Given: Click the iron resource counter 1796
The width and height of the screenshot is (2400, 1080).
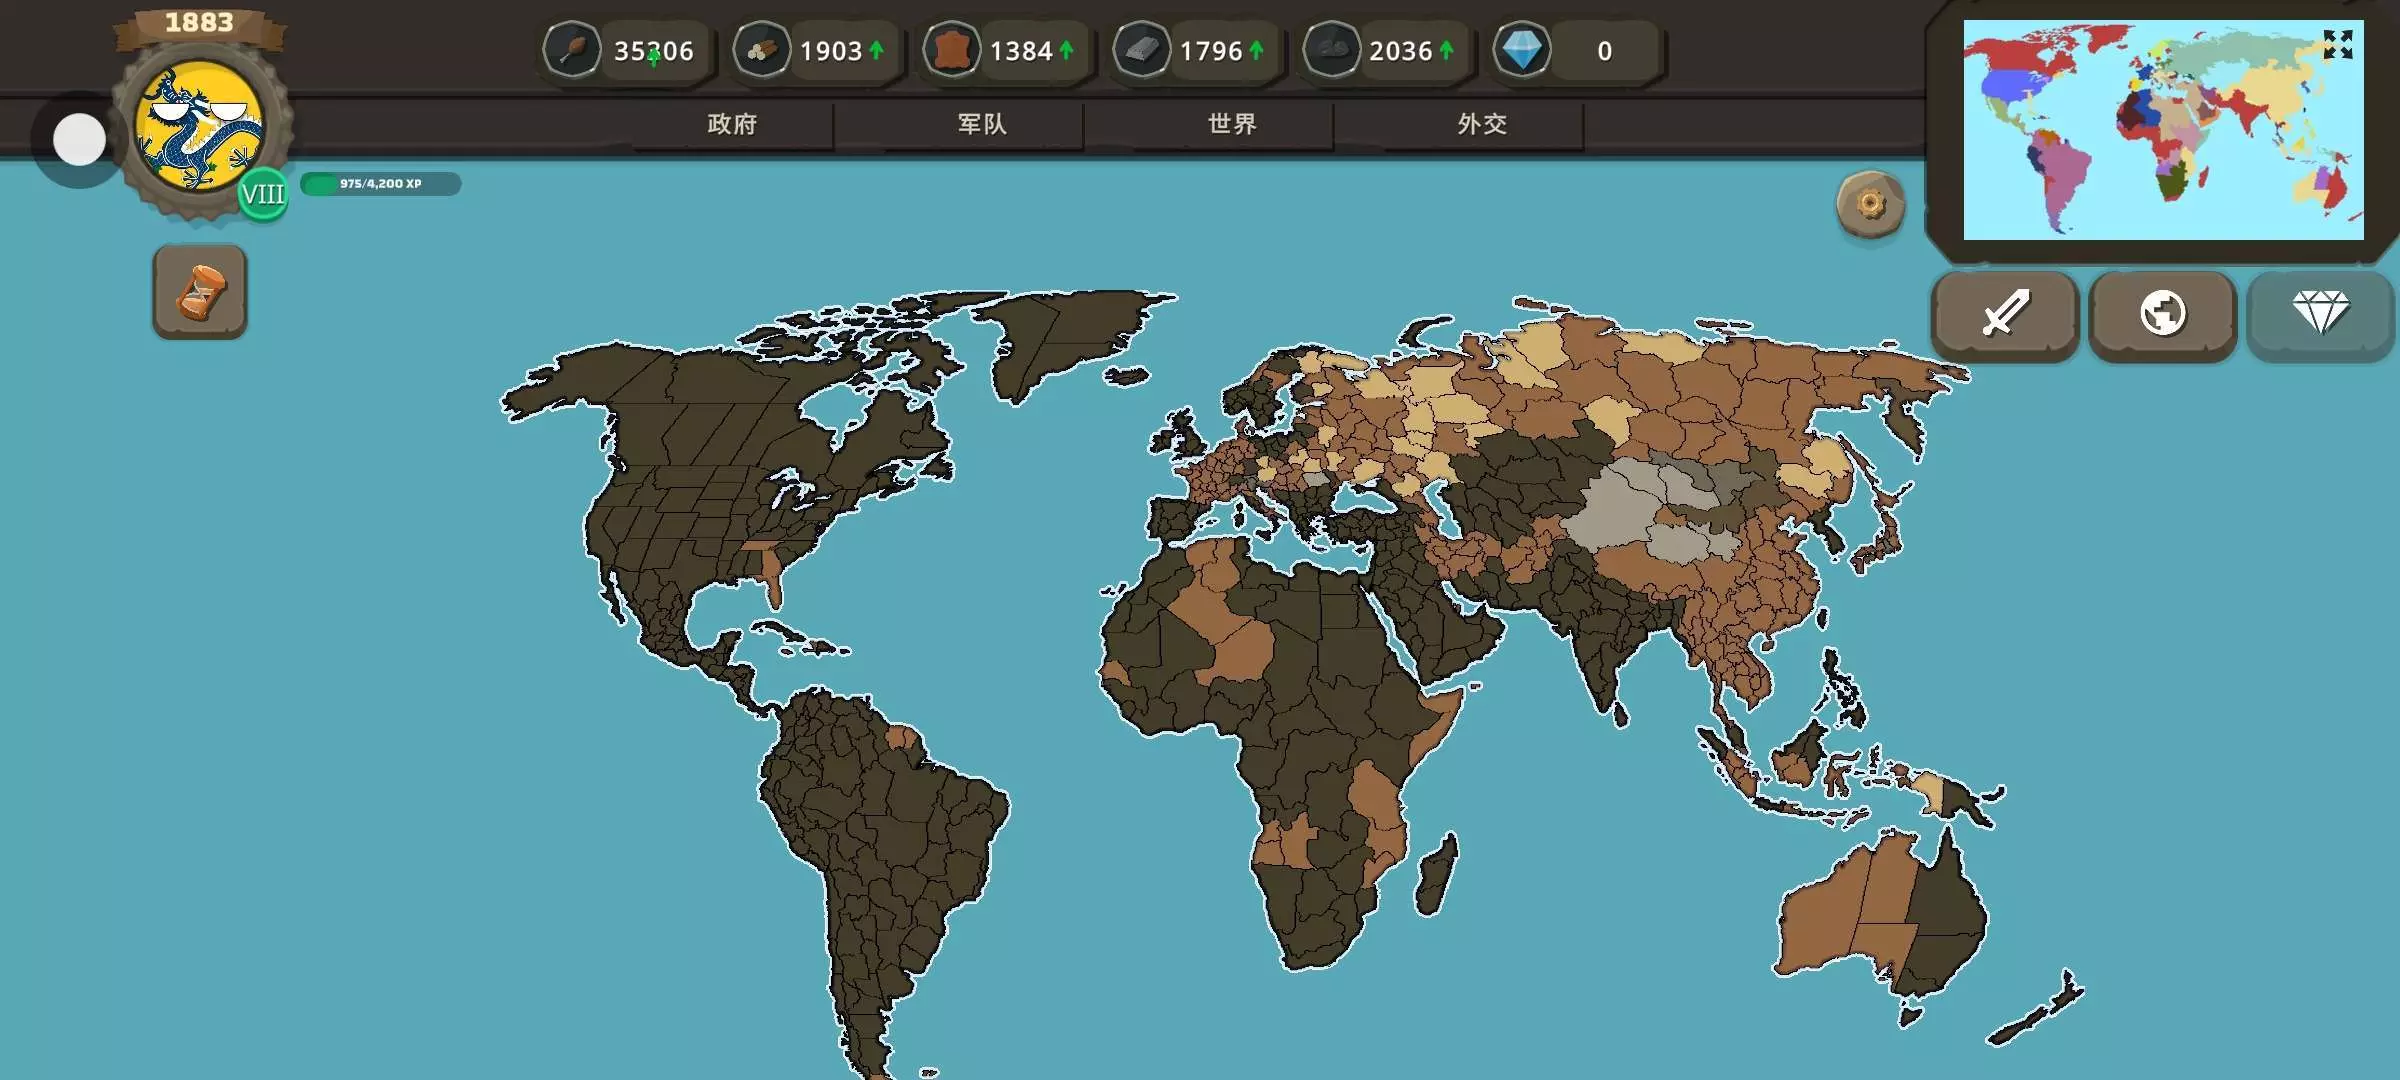Looking at the screenshot, I should click(x=1210, y=51).
